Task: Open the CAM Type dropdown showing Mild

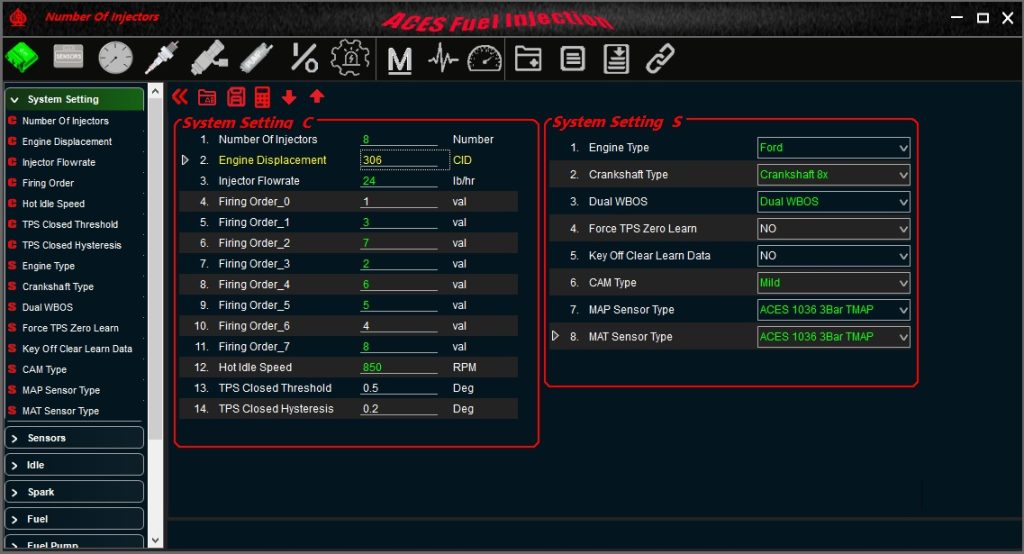Action: [833, 283]
